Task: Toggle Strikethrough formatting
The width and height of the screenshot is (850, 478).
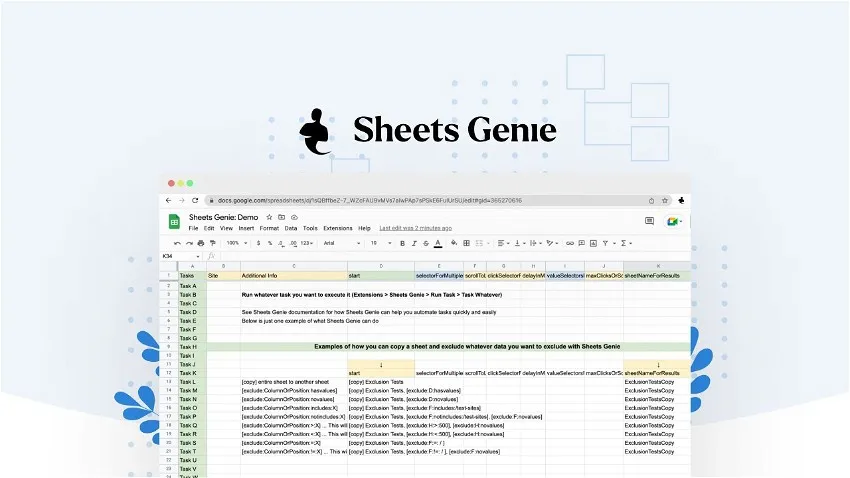Action: pyautogui.click(x=426, y=243)
